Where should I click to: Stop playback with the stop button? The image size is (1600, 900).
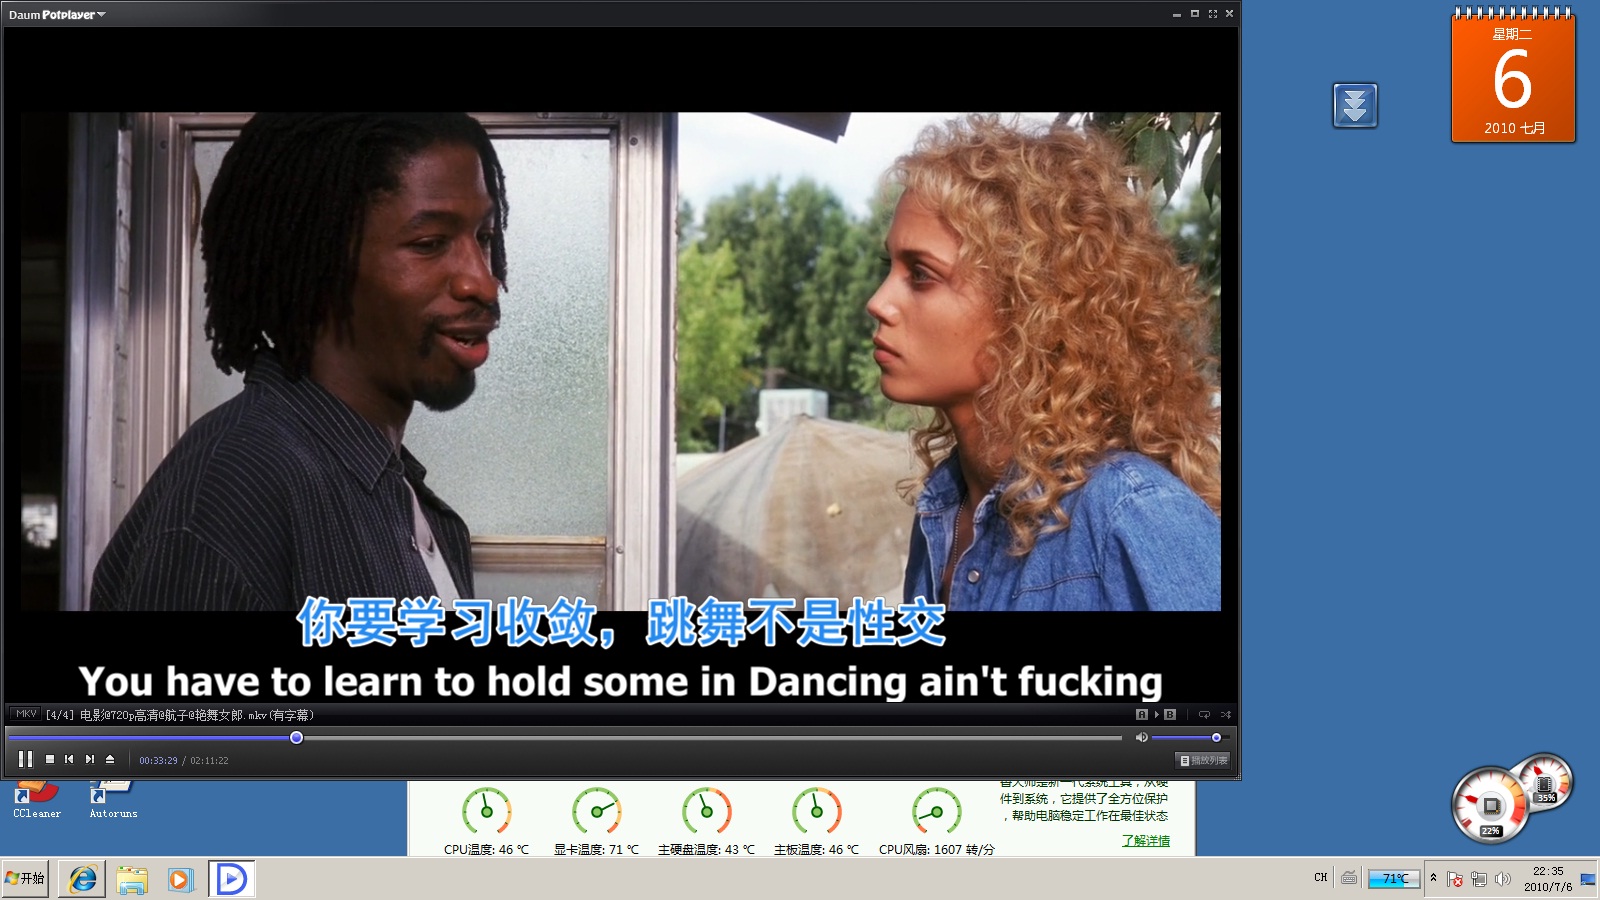pos(50,760)
